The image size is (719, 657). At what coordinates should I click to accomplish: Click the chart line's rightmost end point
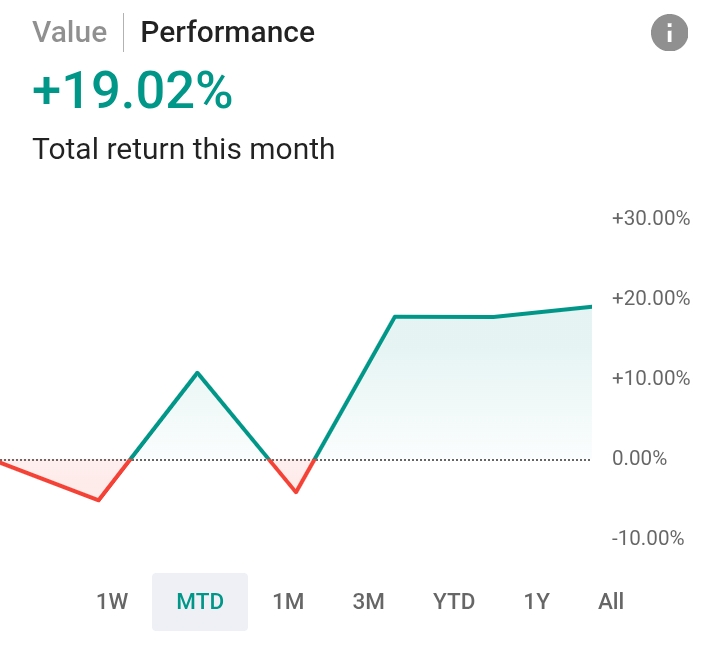coord(590,307)
